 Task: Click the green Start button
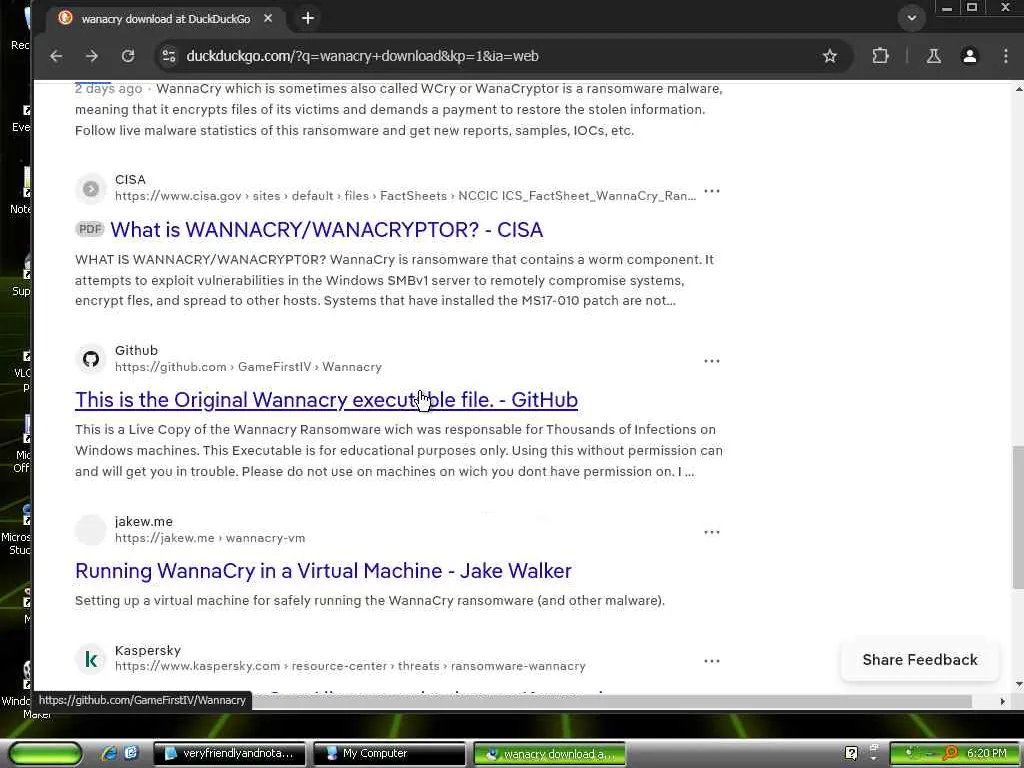(x=45, y=753)
